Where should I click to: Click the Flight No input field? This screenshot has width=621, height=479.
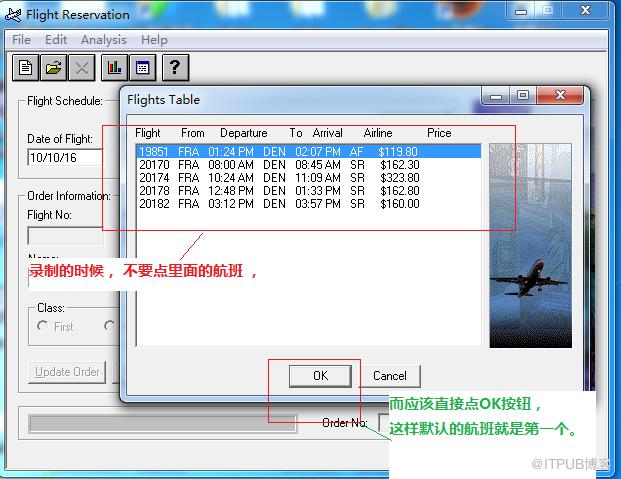click(x=66, y=236)
